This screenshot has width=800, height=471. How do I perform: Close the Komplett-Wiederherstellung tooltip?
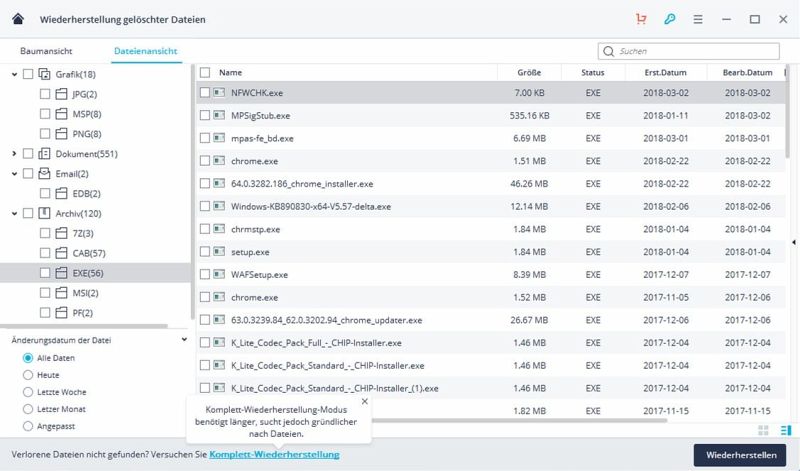(x=364, y=401)
